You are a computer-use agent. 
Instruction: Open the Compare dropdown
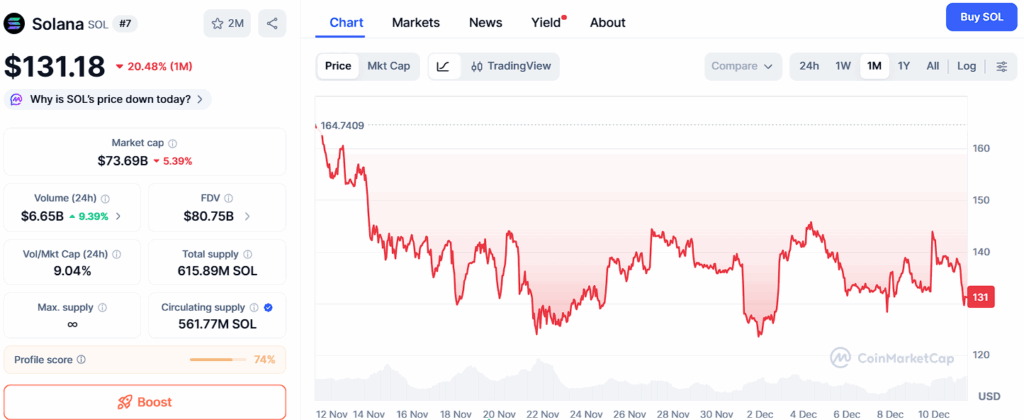pos(741,67)
